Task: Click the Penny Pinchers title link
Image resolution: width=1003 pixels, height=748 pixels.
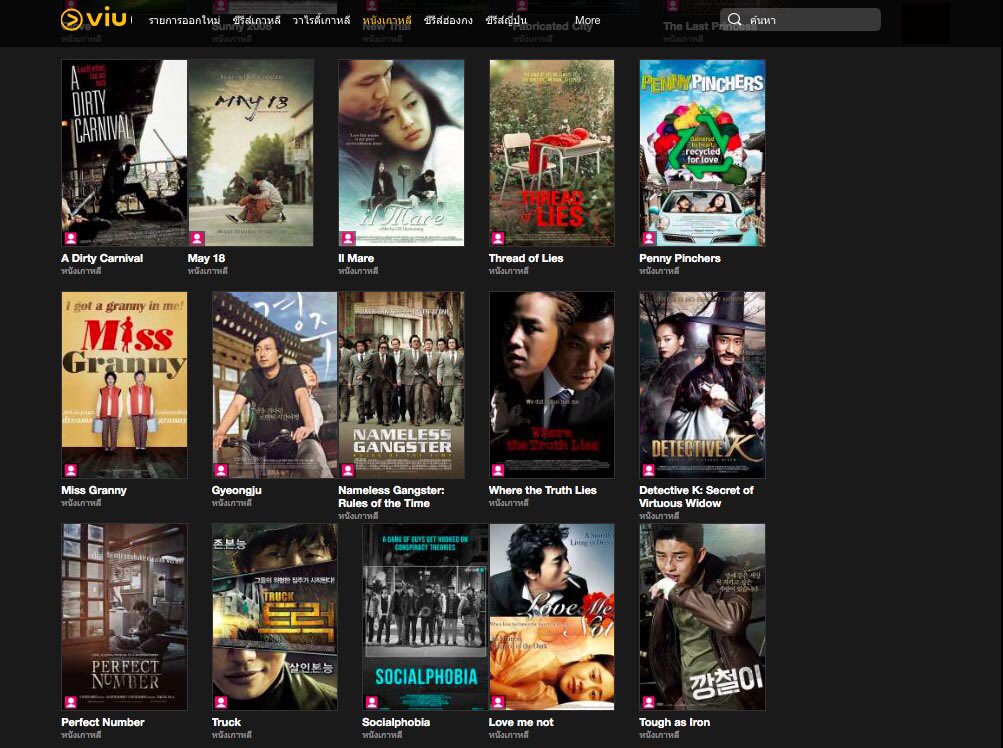Action: pos(679,258)
